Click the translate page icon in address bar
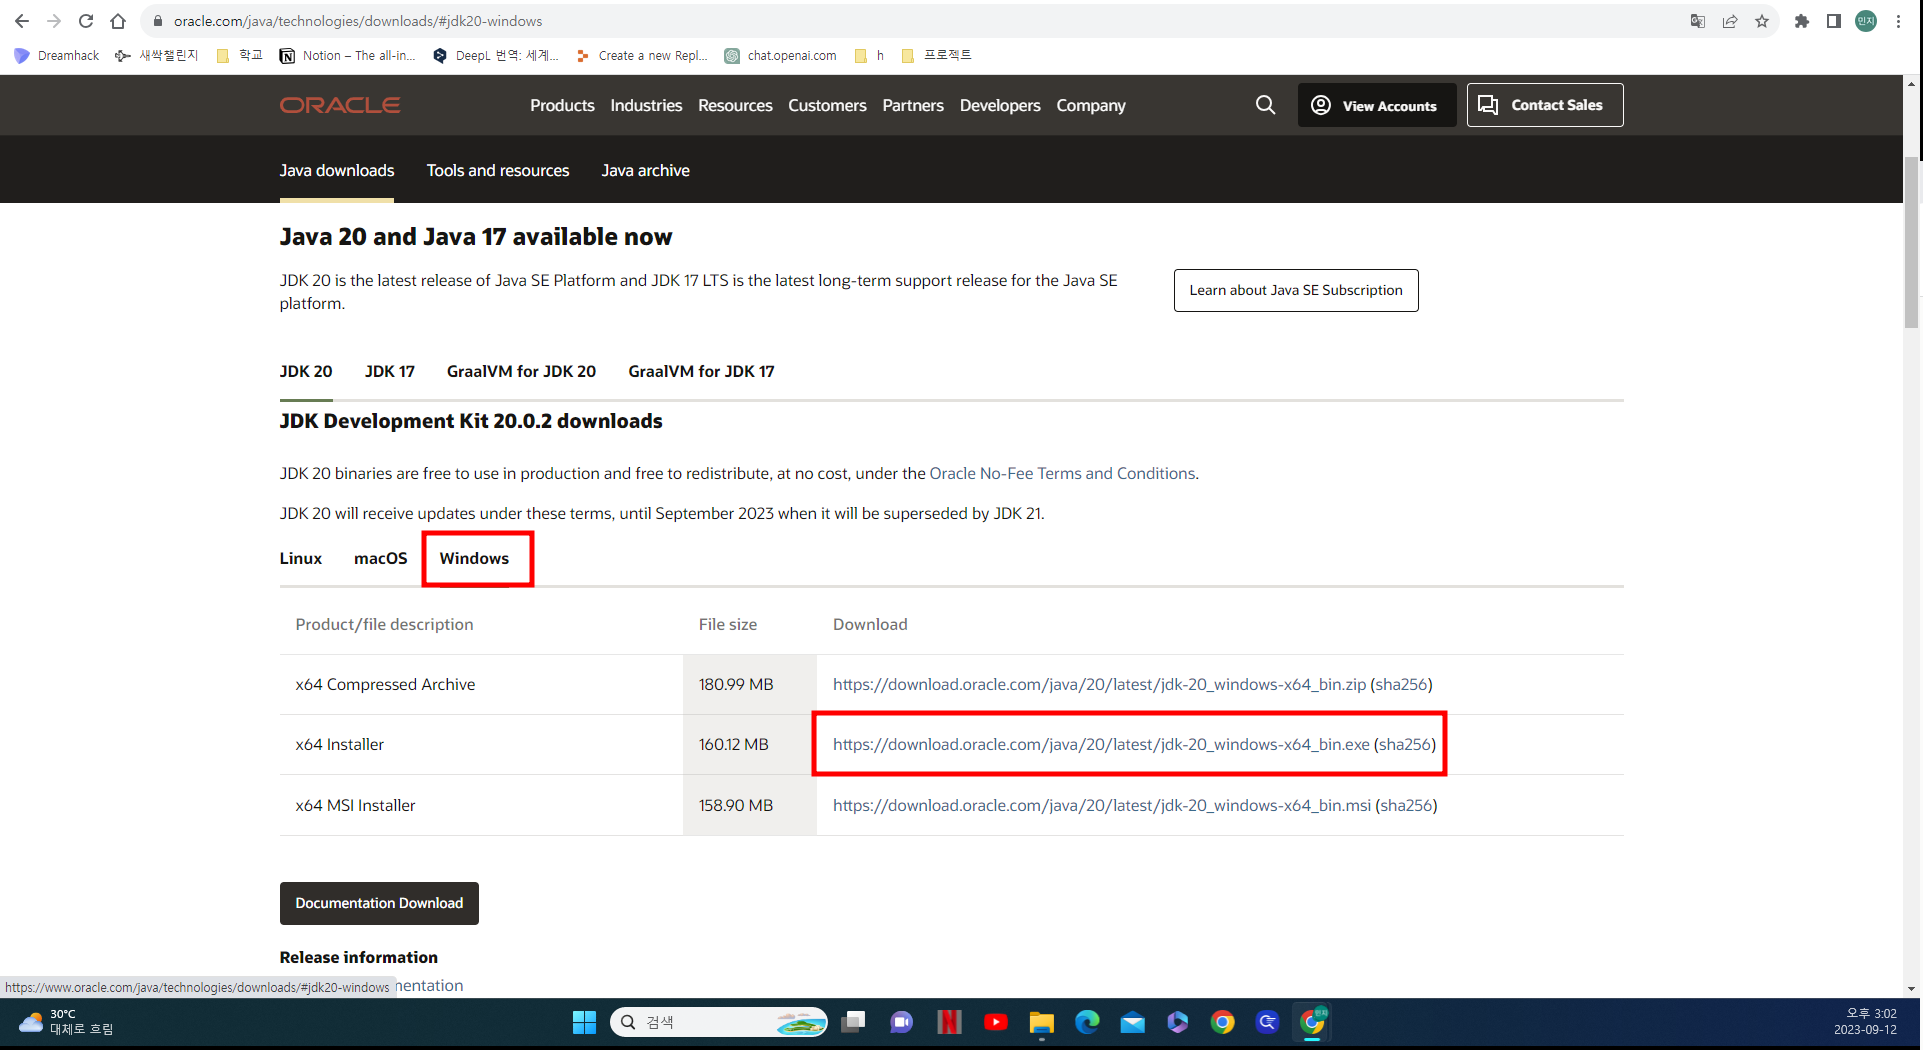The height and width of the screenshot is (1050, 1923). coord(1698,21)
